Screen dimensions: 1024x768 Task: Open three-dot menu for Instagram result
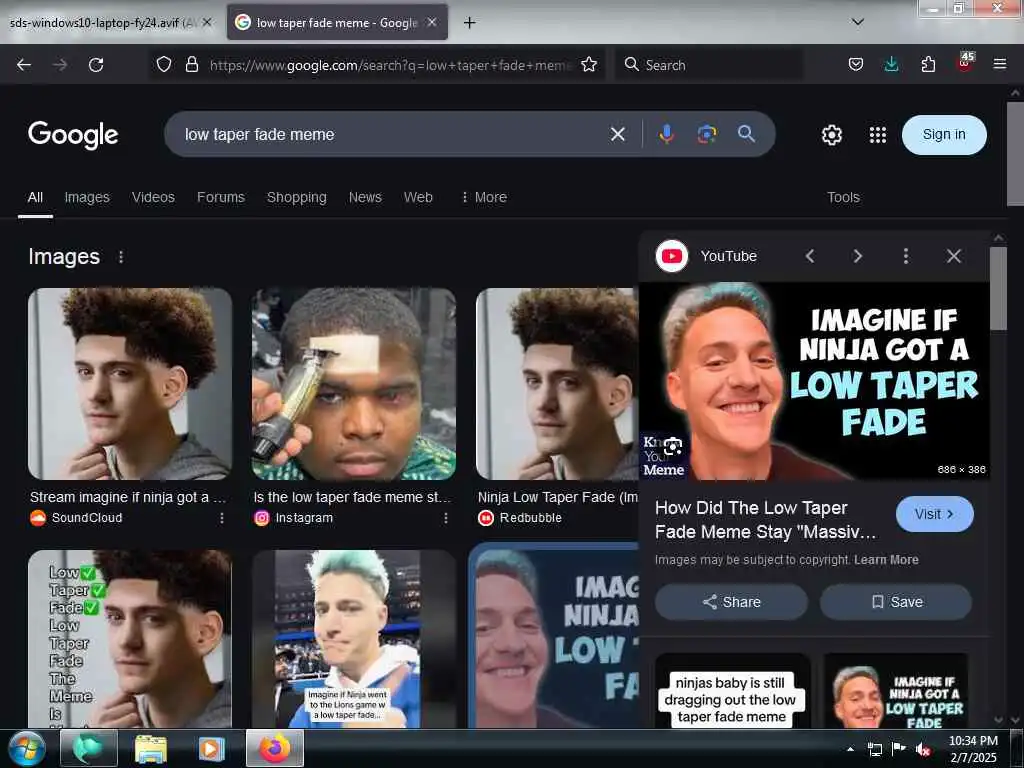(446, 518)
